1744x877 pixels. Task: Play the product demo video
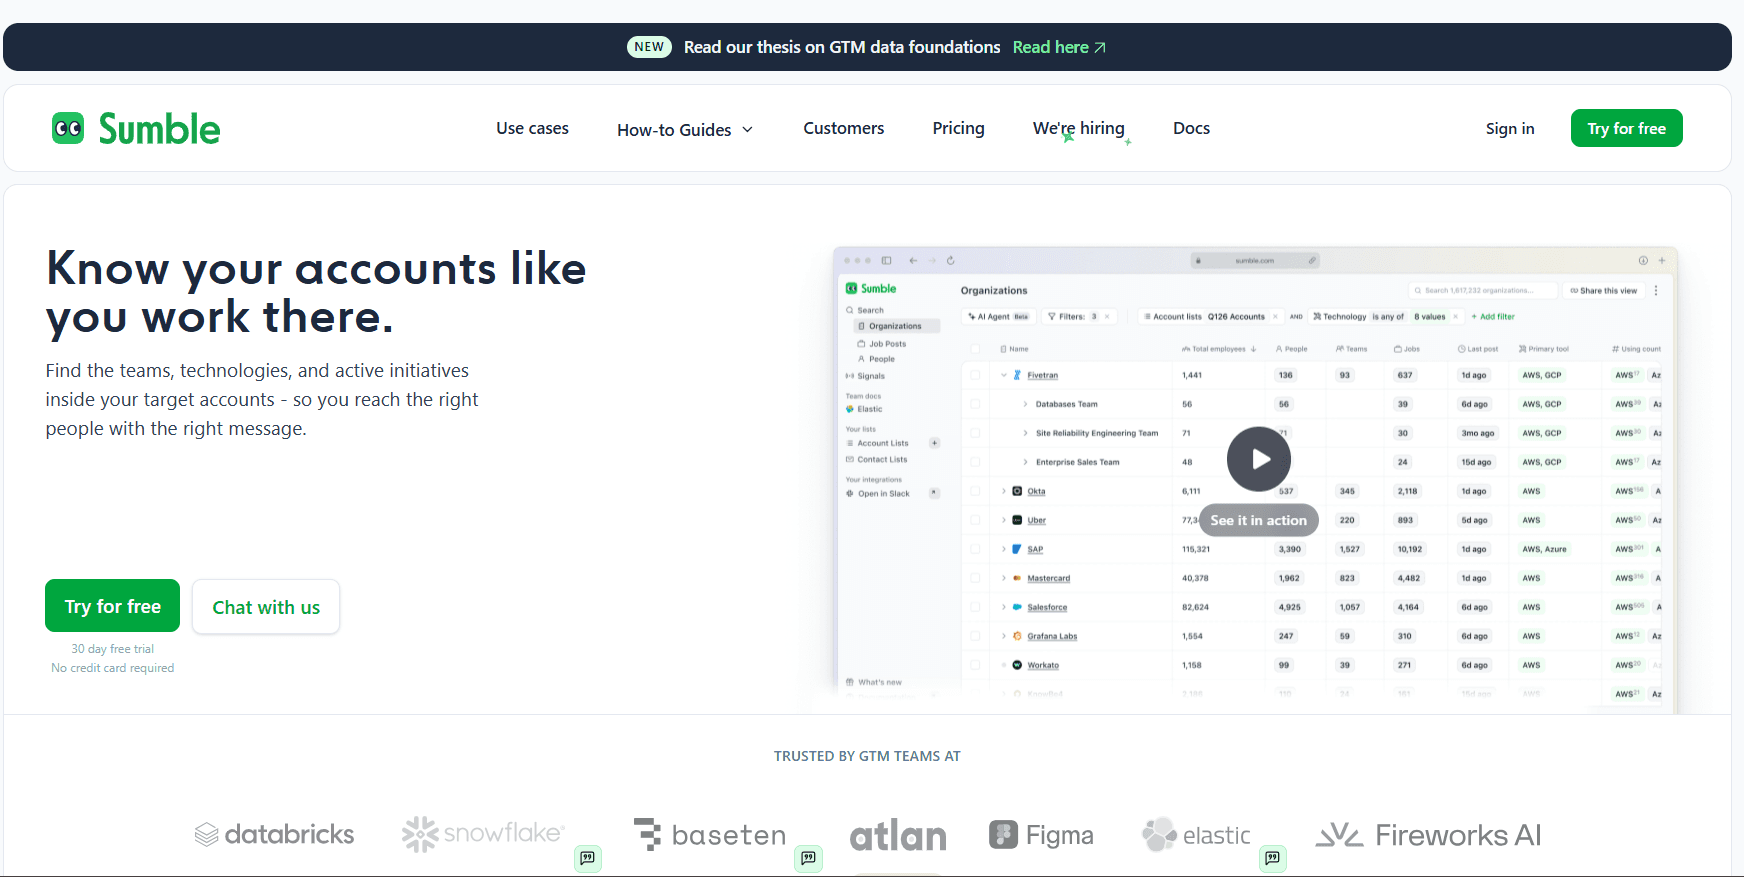click(x=1259, y=459)
